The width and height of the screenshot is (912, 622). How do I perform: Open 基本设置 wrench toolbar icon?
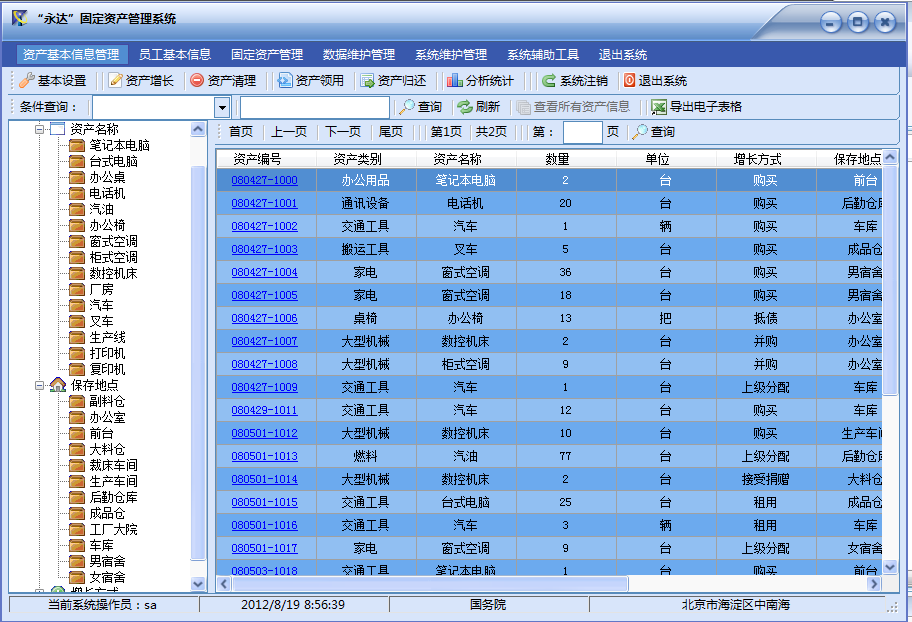(x=27, y=80)
